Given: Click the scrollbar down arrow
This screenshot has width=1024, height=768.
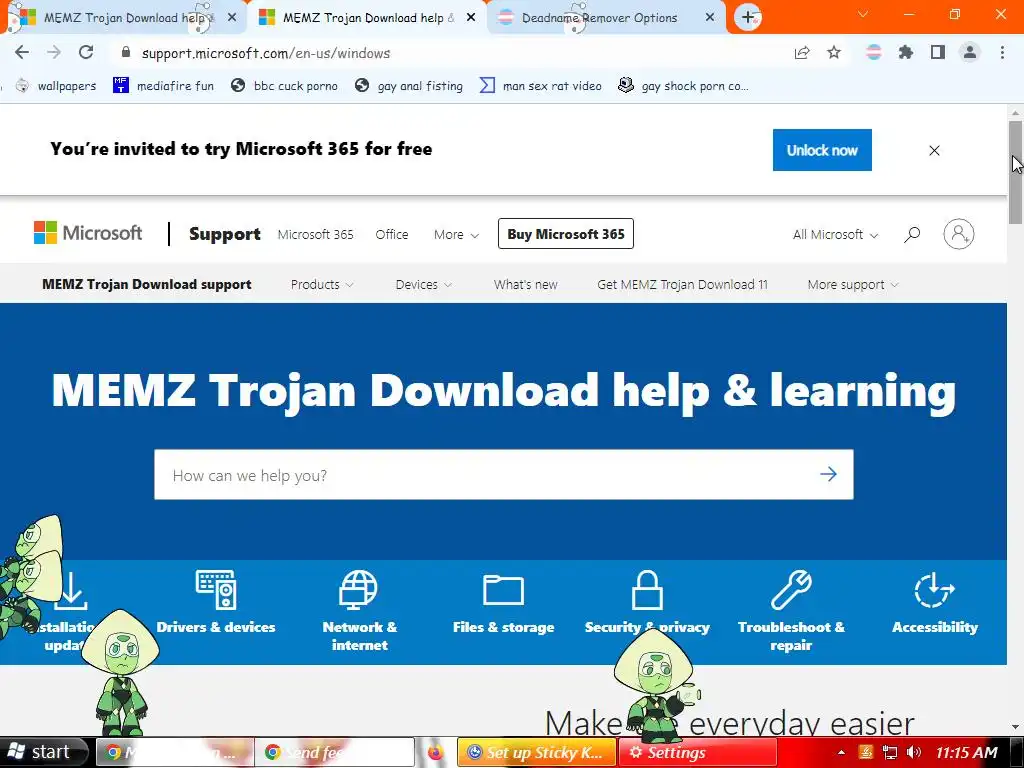Looking at the screenshot, I should (1016, 726).
